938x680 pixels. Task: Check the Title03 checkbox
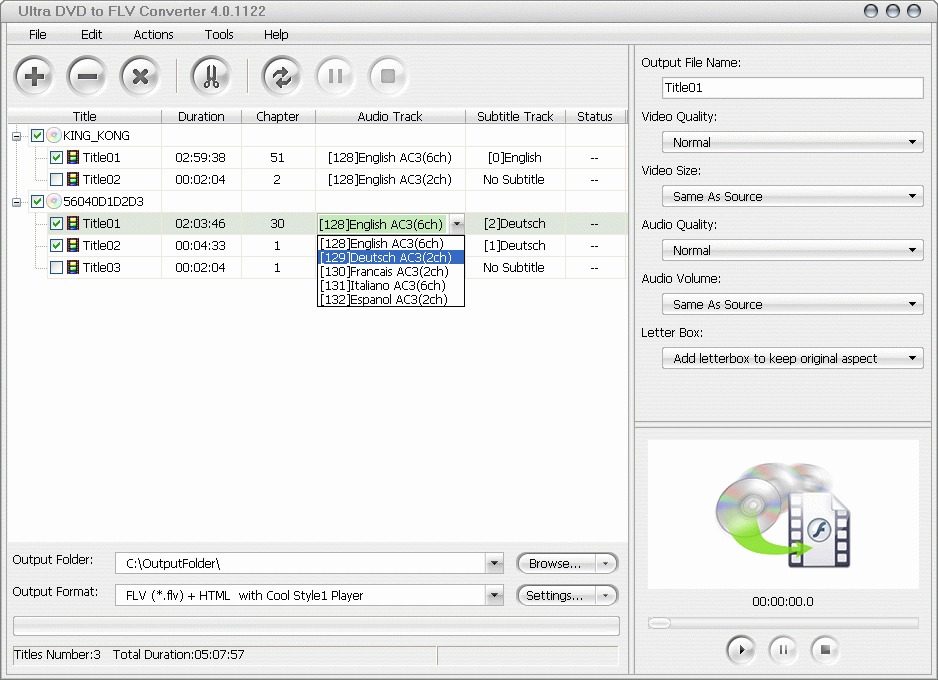pos(56,267)
